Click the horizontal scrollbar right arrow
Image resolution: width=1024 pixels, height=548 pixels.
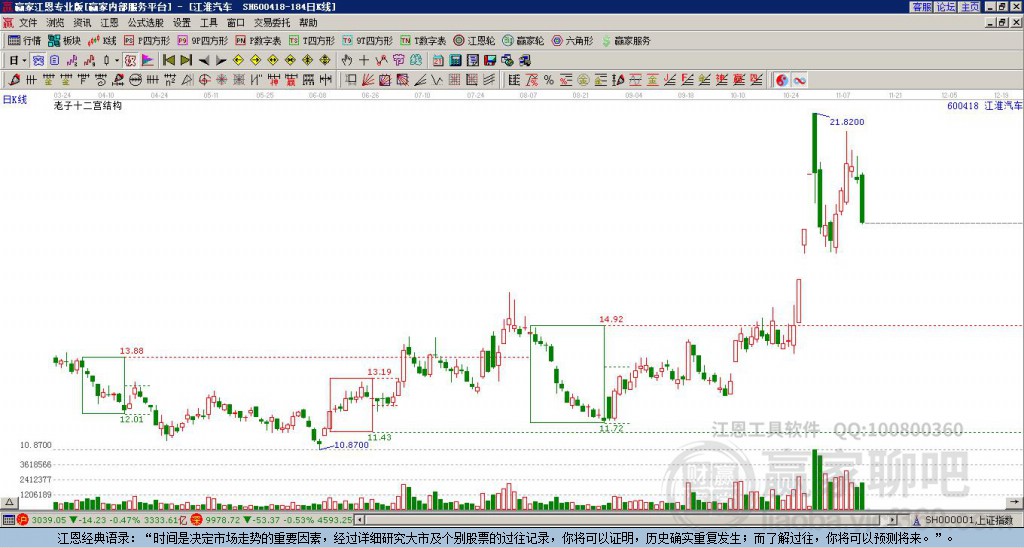click(x=892, y=520)
